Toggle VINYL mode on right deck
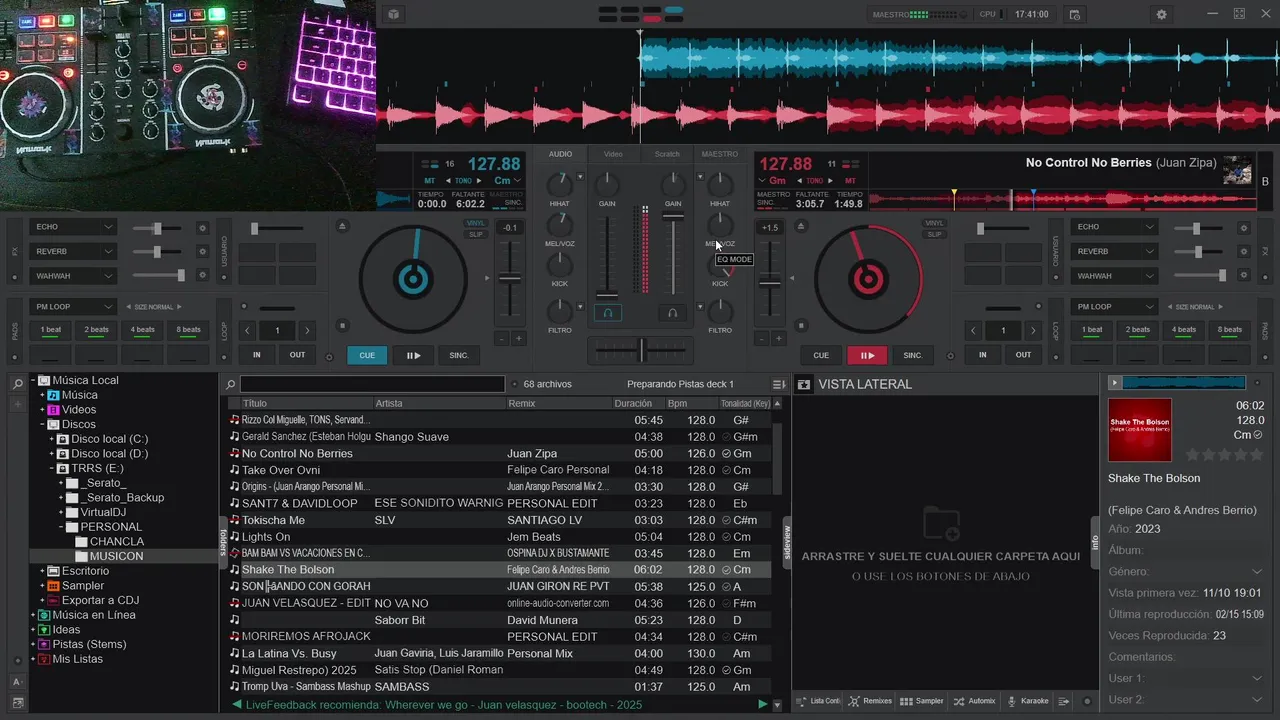 coord(934,223)
